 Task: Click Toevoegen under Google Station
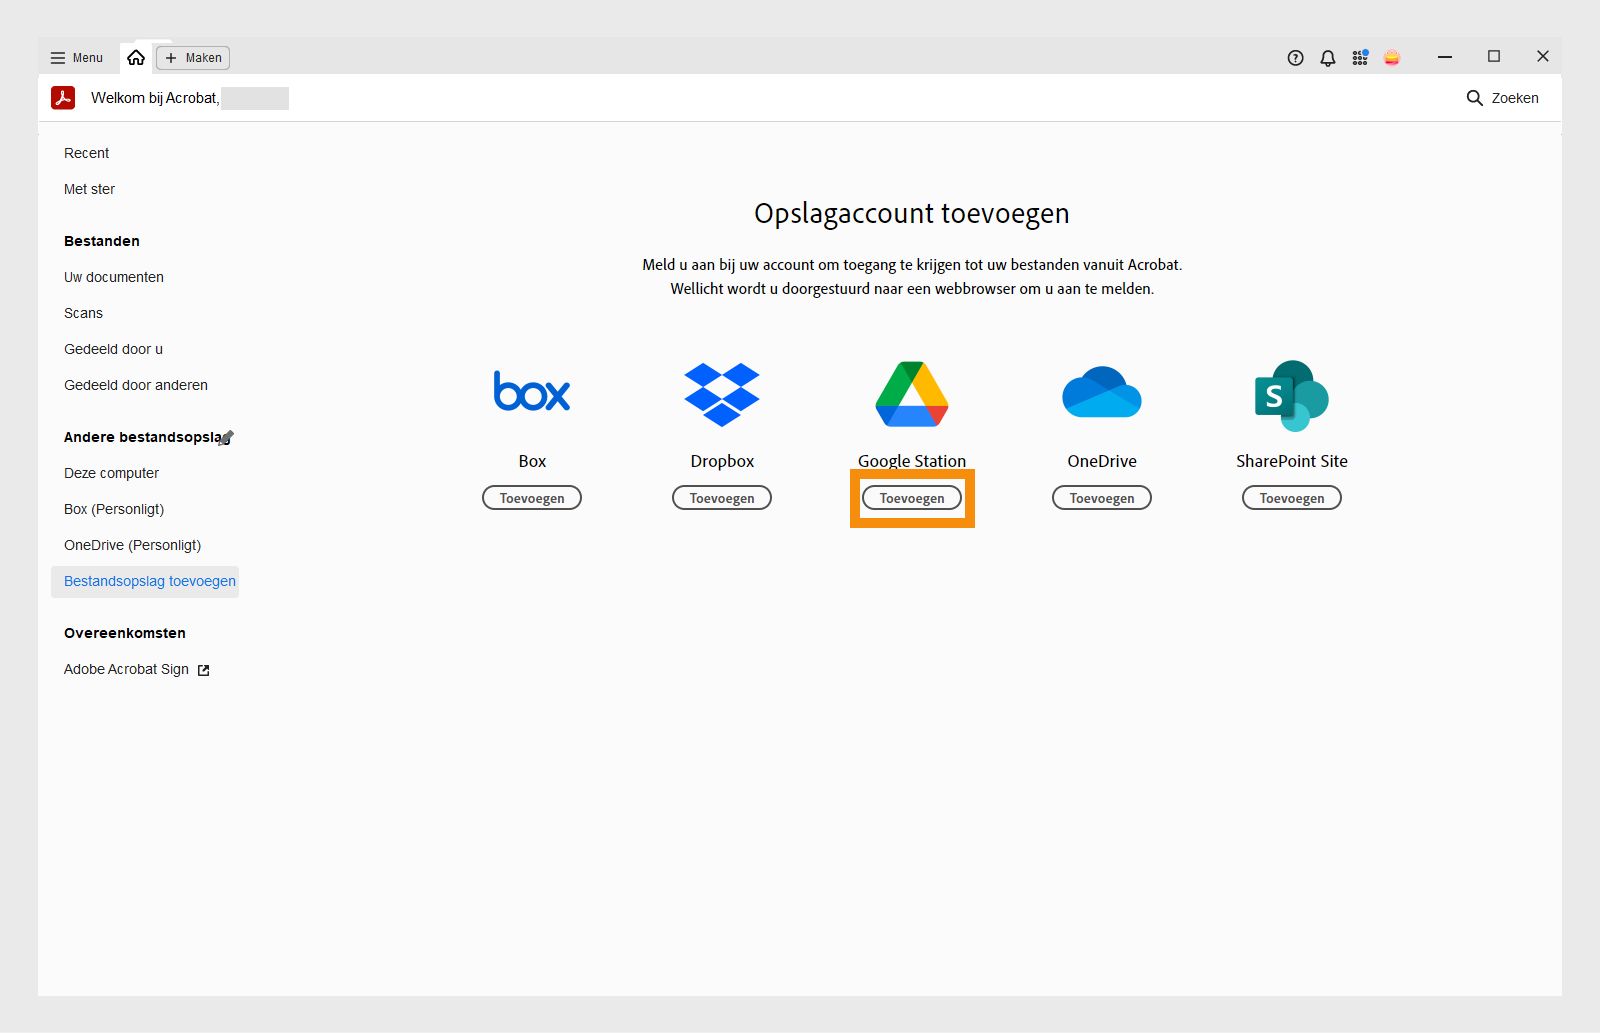click(910, 497)
